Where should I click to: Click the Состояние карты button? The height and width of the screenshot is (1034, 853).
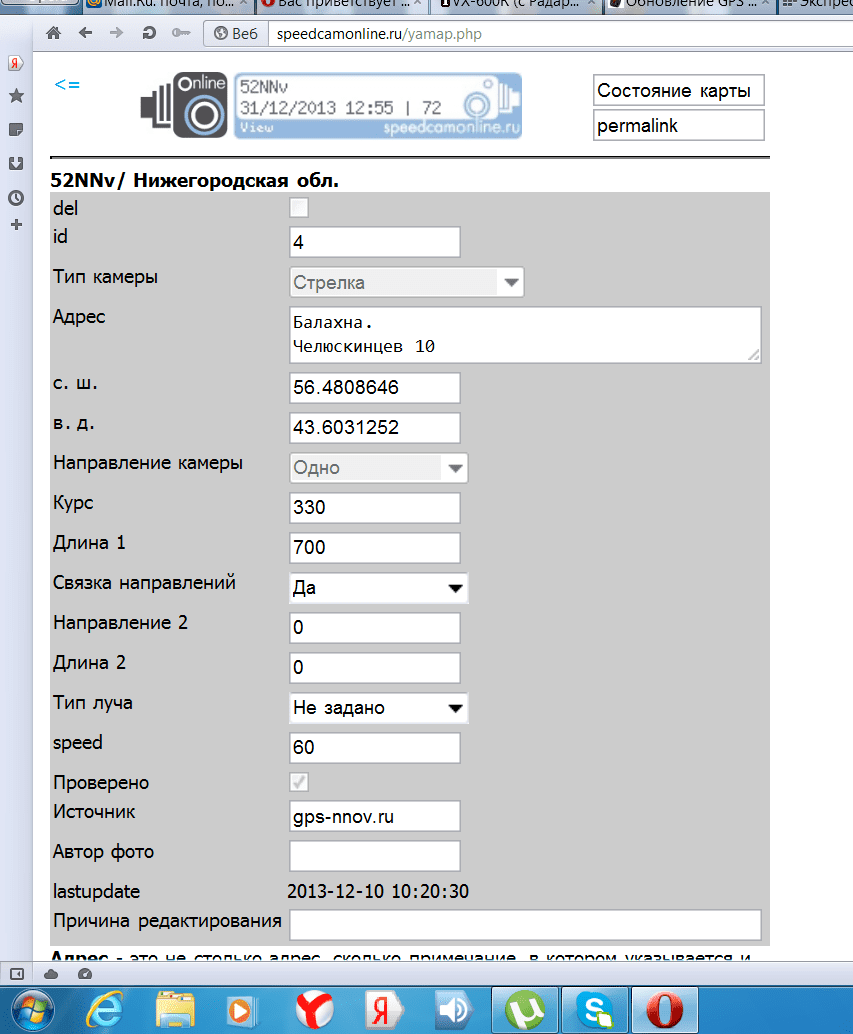pos(678,90)
